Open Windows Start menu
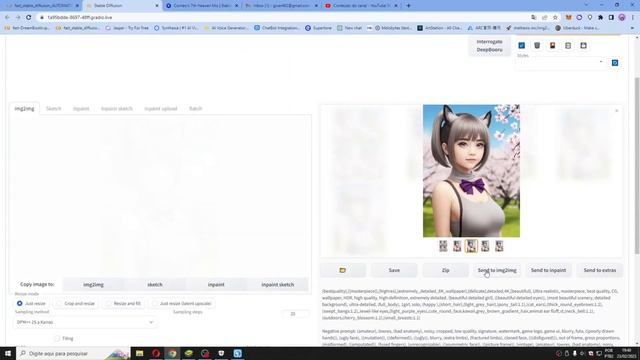640x360 pixels. click(8, 353)
